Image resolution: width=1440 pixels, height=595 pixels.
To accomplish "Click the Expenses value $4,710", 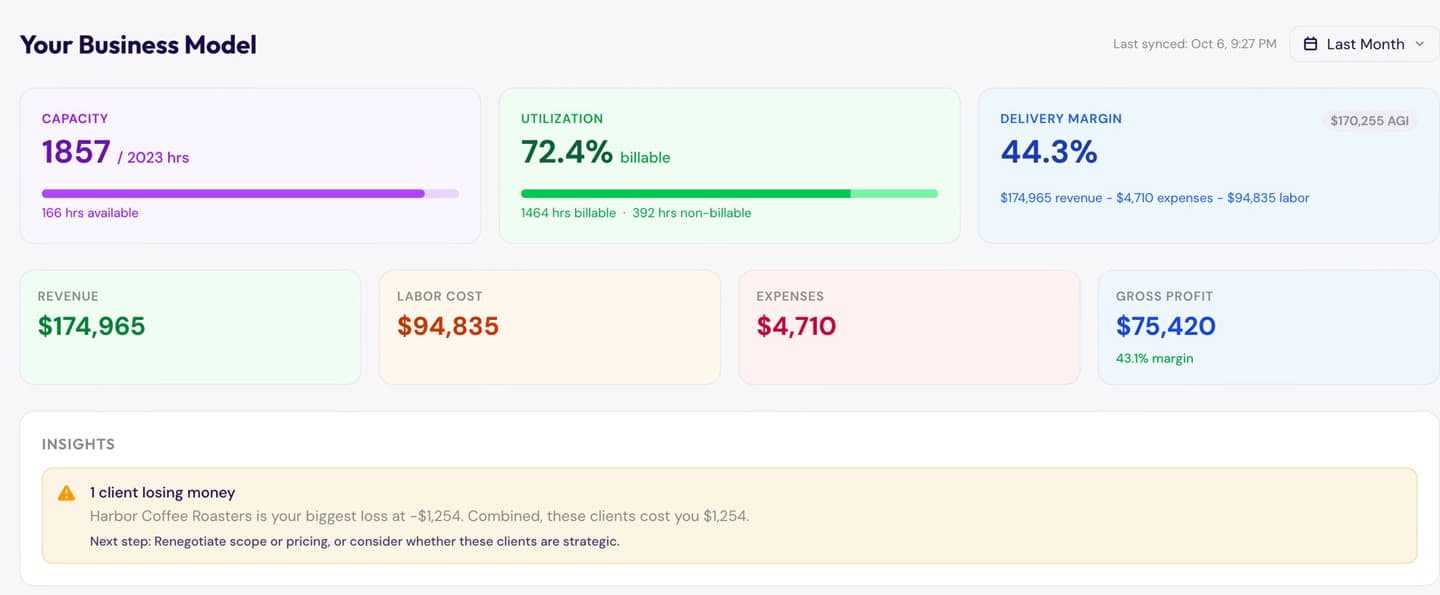I will point(796,326).
